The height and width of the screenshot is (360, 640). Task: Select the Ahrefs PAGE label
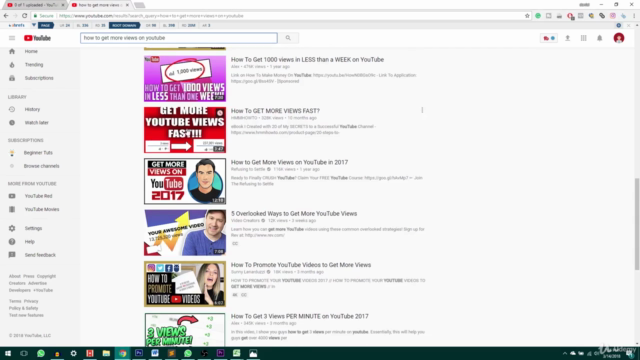coord(45,25)
